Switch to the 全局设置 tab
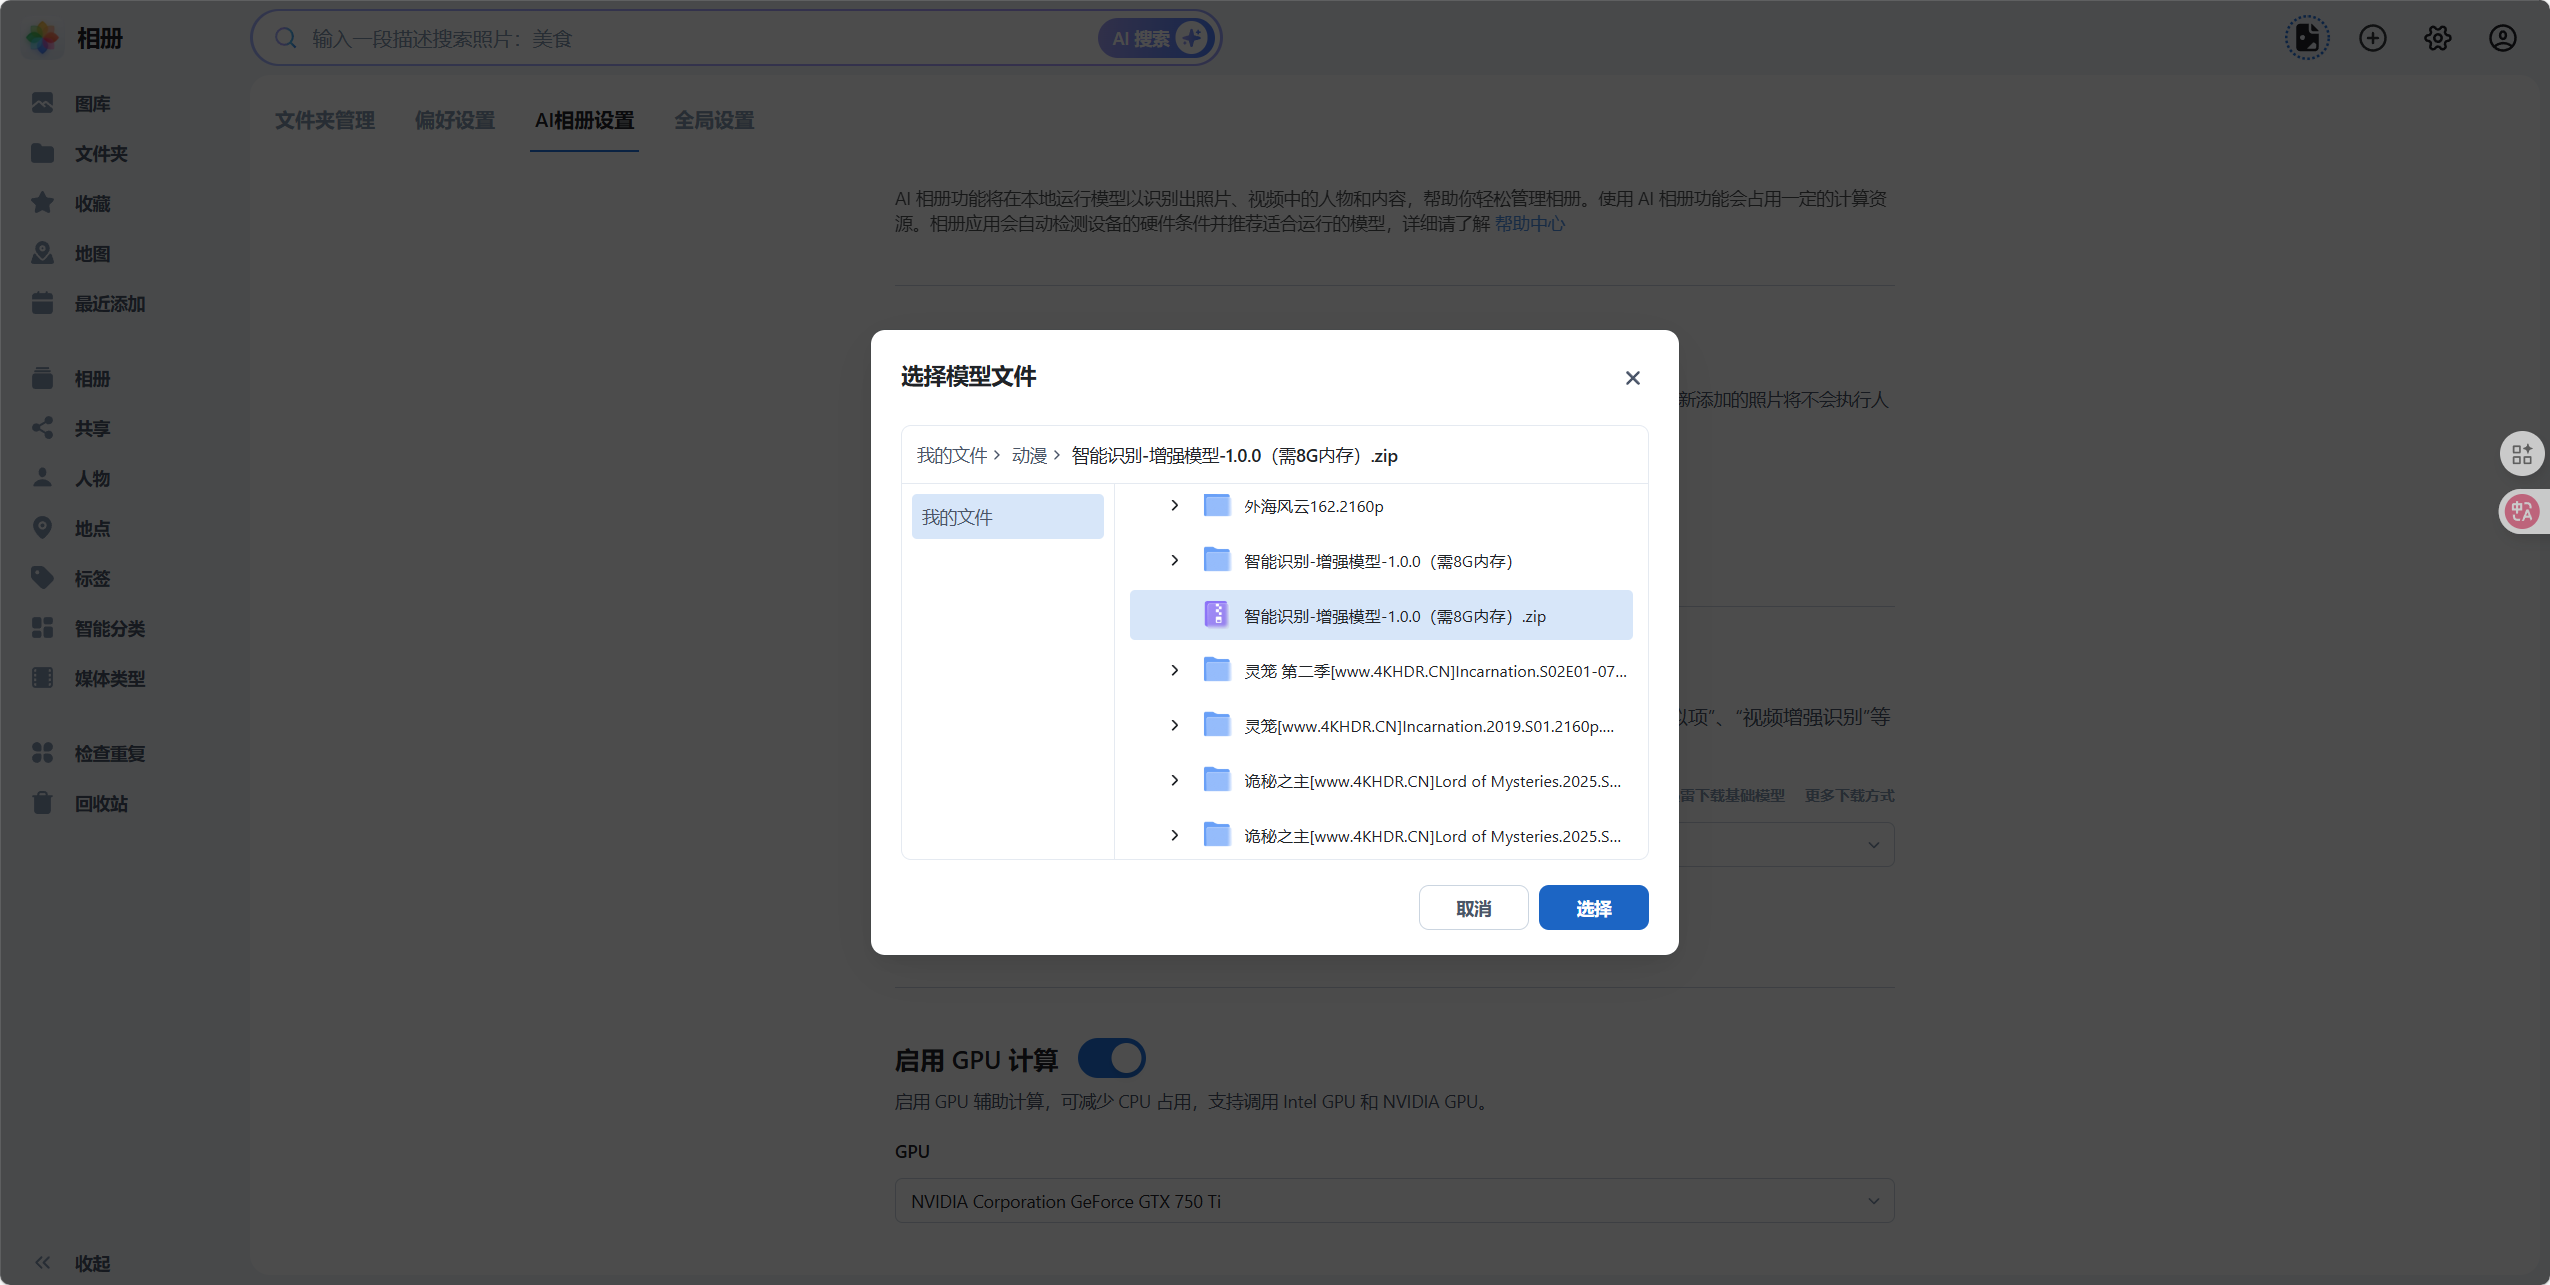The width and height of the screenshot is (2550, 1285). pyautogui.click(x=714, y=120)
